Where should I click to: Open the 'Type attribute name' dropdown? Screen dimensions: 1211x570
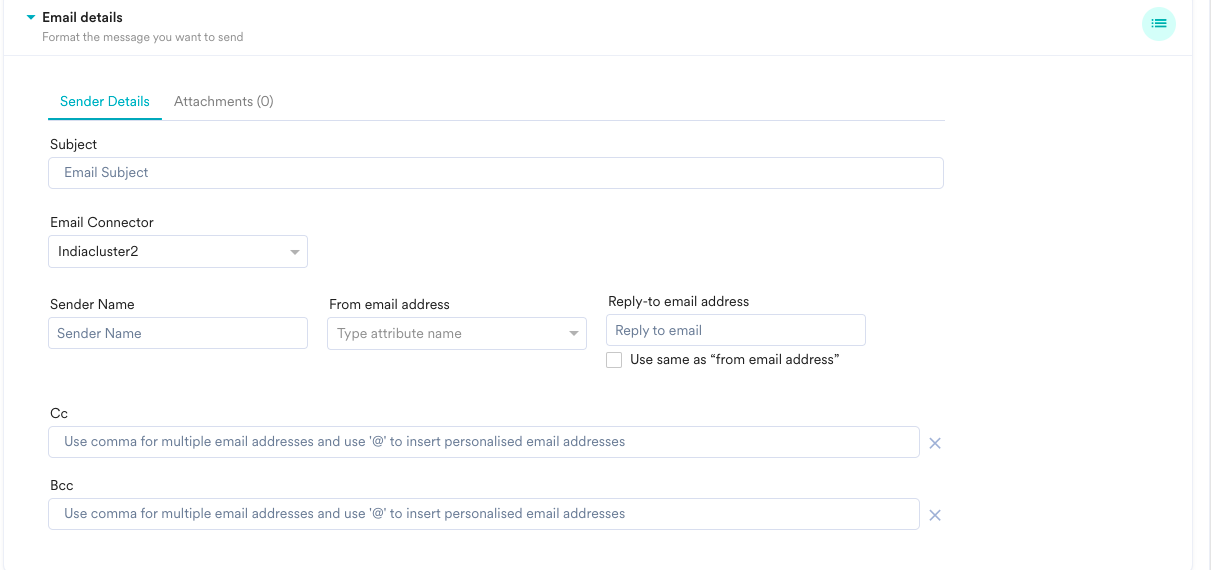pos(445,334)
